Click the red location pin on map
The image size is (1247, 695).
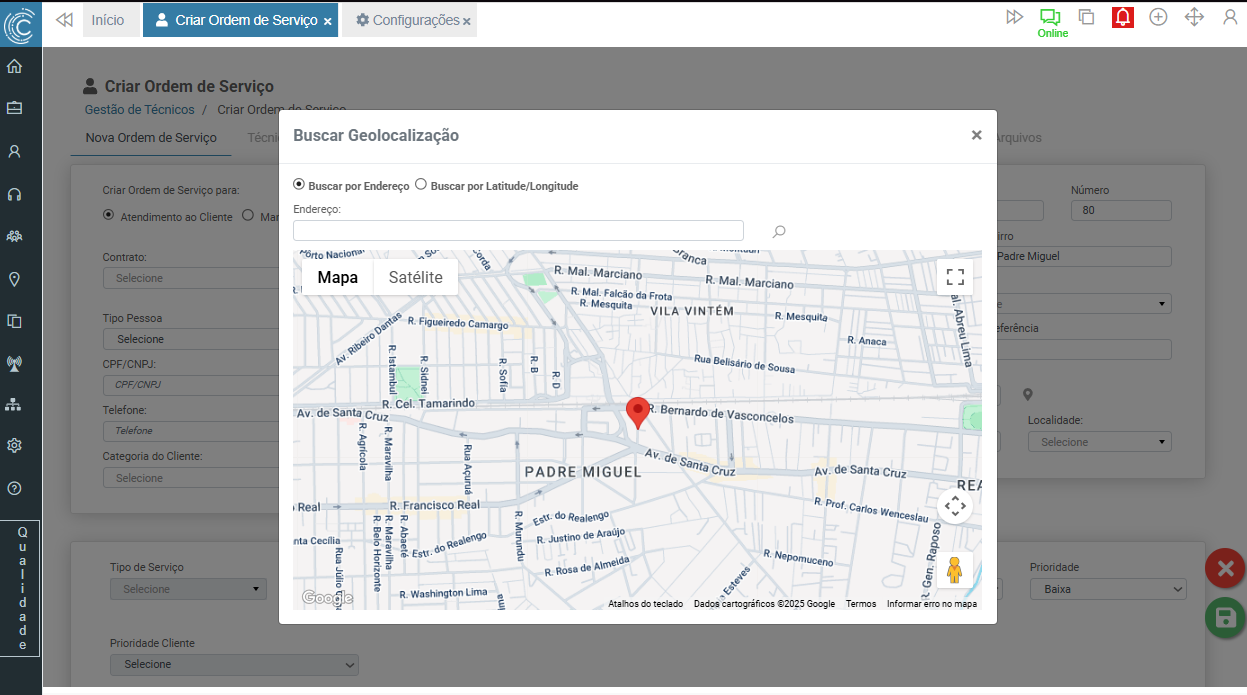point(637,411)
